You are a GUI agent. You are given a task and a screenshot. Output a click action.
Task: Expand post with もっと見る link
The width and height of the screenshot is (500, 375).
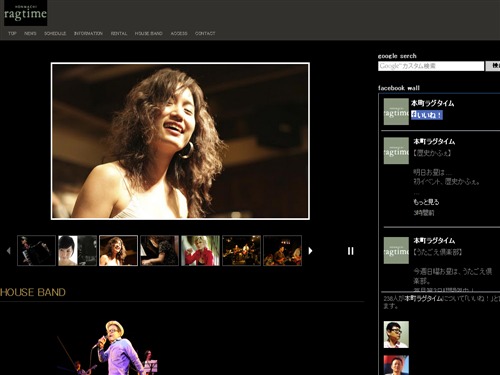(426, 202)
